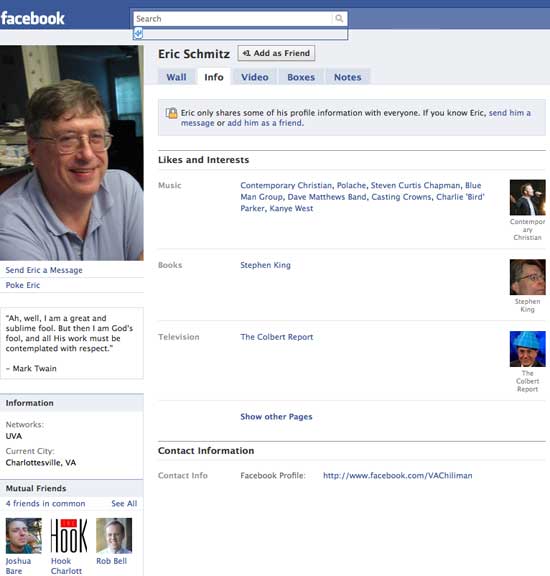
Task: Click Eric Schmitz's large profile photo
Action: [x=72, y=153]
